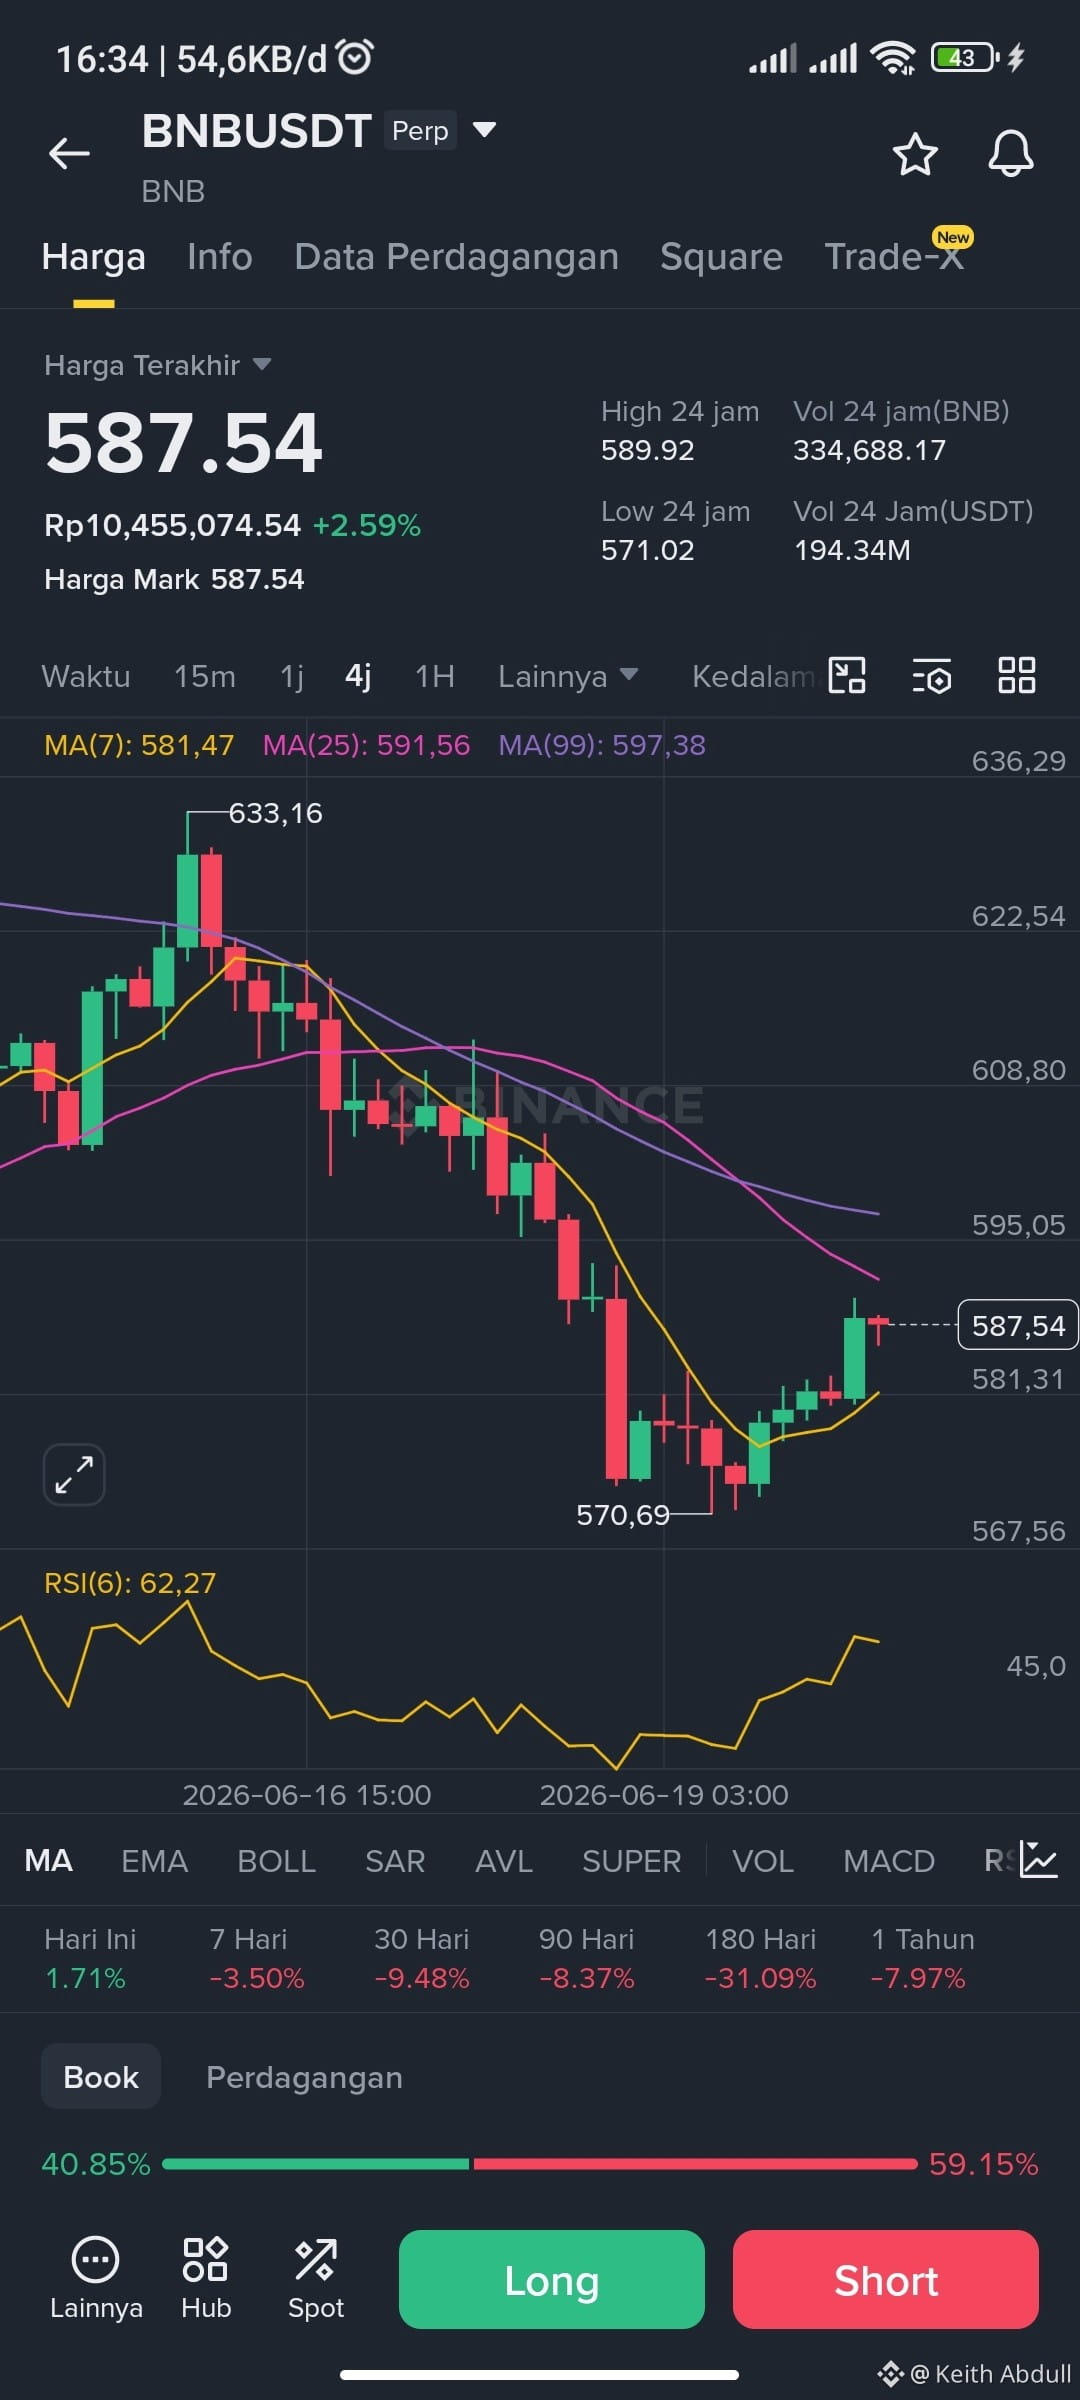Open the BNBUSDT pair selector dropdown arrow
This screenshot has width=1080, height=2400.
[484, 130]
